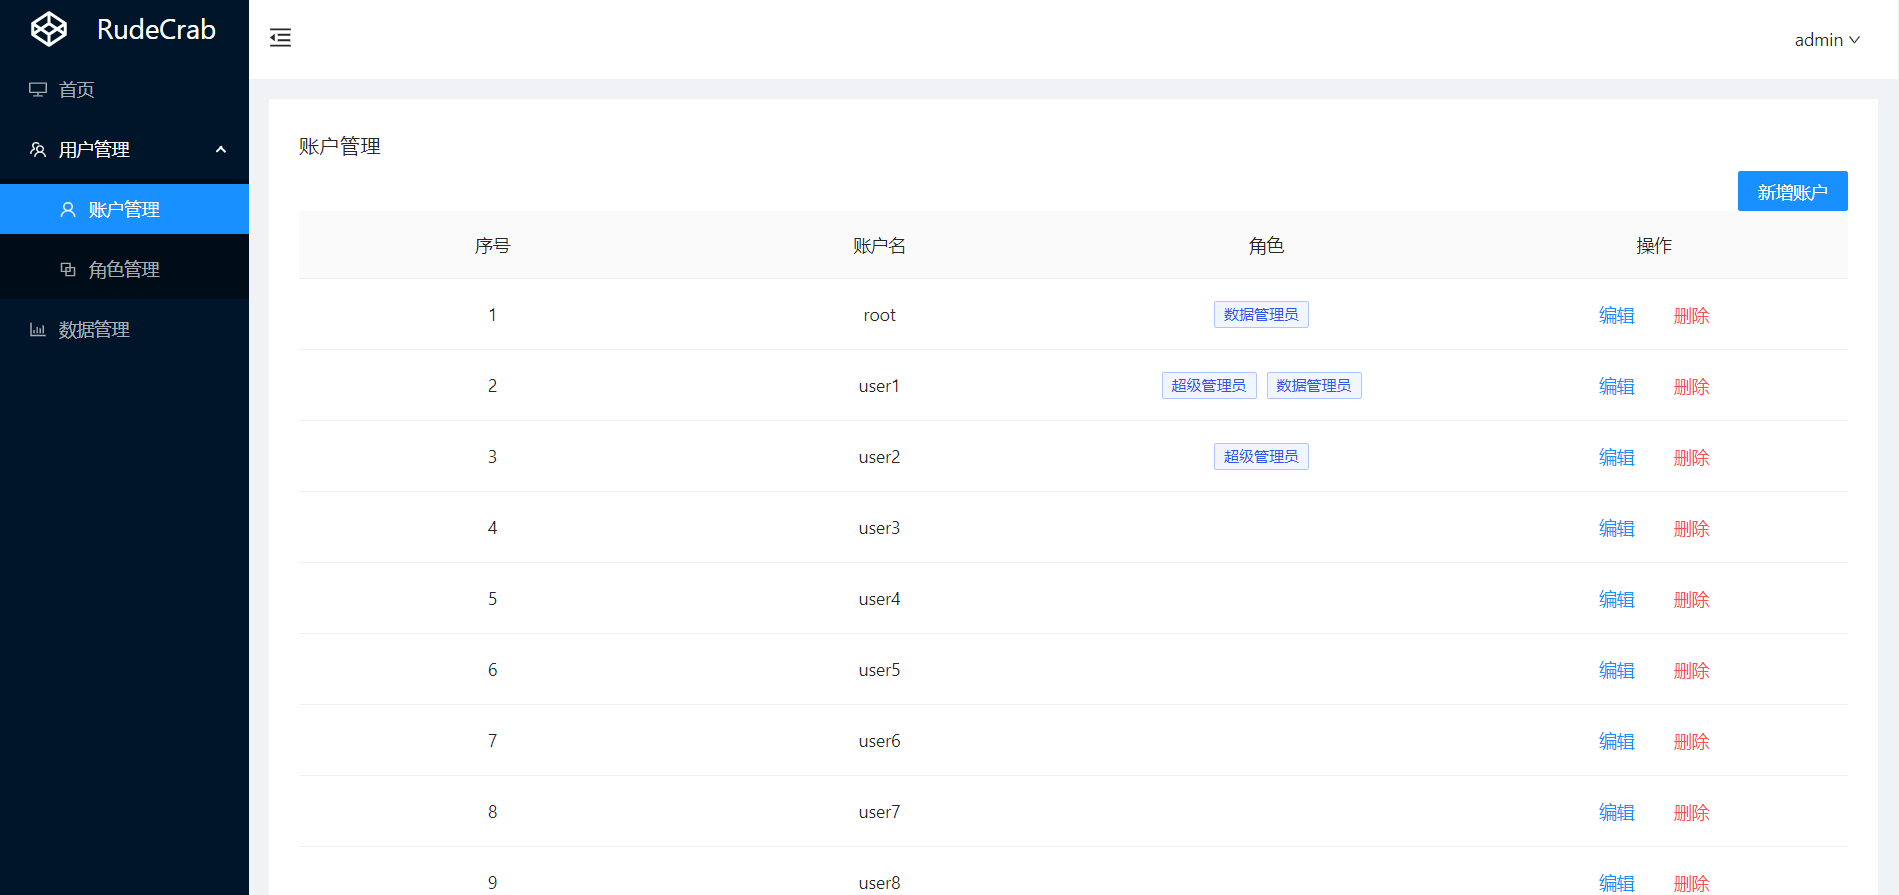The image size is (1899, 895).
Task: Click root's 数据管理员 role tag
Action: click(x=1261, y=314)
